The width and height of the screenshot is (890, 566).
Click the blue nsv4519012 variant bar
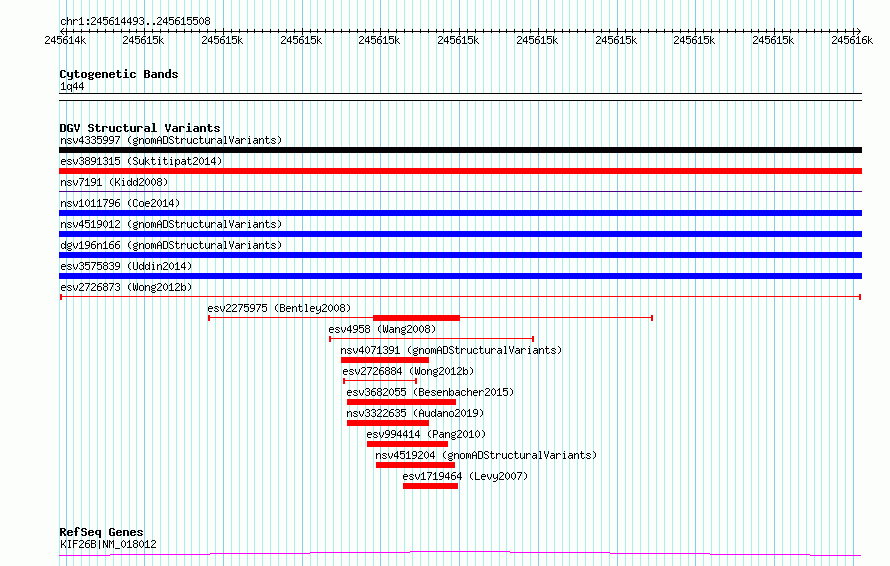coord(460,234)
